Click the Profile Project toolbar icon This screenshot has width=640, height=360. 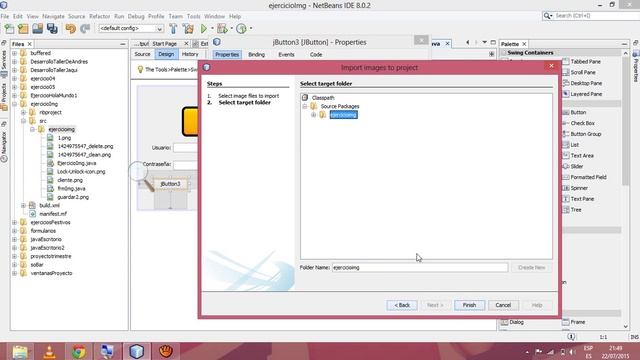(x=241, y=29)
